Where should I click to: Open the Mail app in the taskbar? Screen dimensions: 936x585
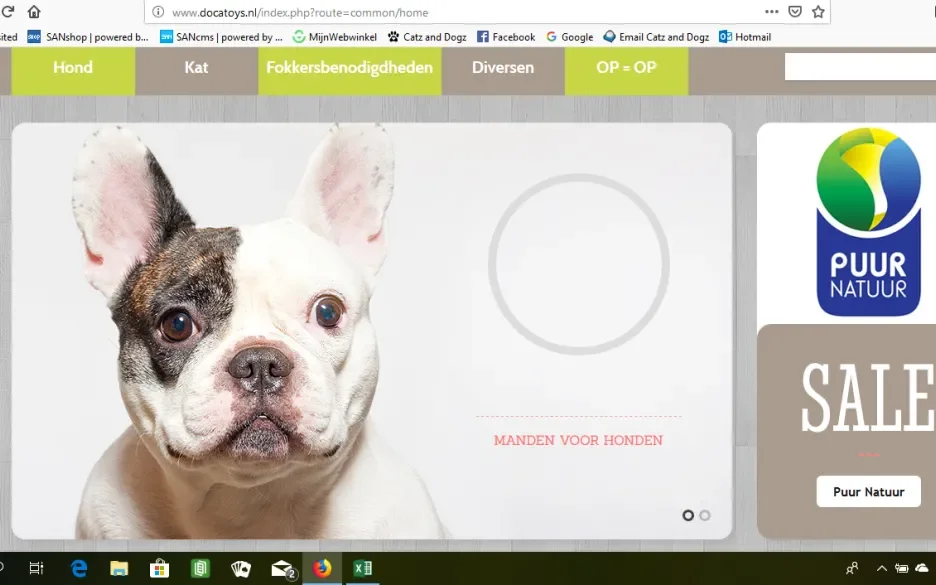tap(283, 569)
